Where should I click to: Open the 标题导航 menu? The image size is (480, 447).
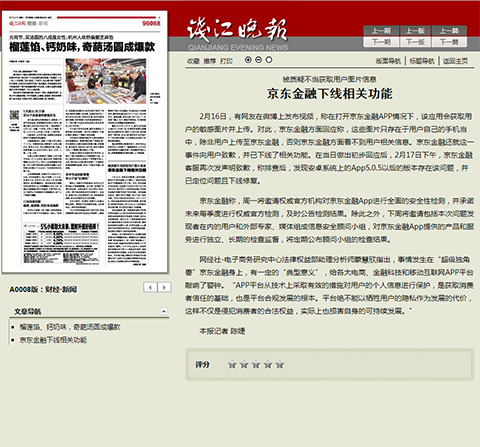coord(422,61)
